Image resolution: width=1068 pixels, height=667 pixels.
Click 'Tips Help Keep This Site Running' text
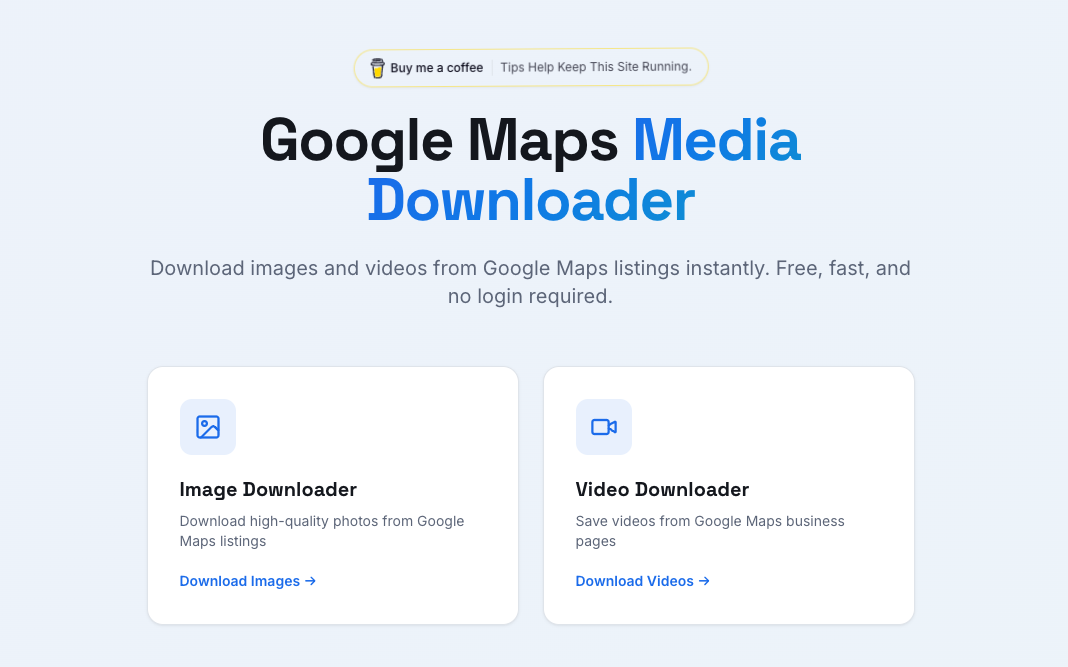click(596, 67)
